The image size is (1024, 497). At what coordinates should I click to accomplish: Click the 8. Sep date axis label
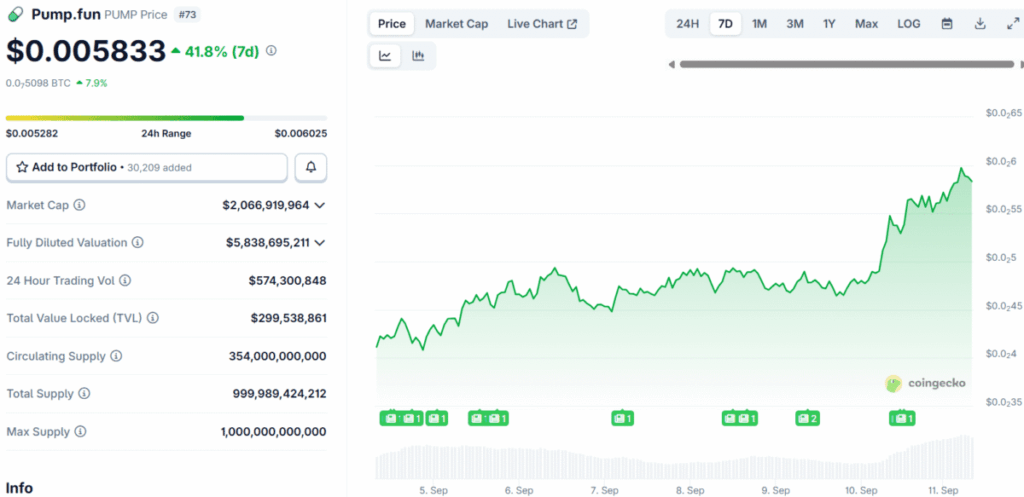tap(690, 490)
